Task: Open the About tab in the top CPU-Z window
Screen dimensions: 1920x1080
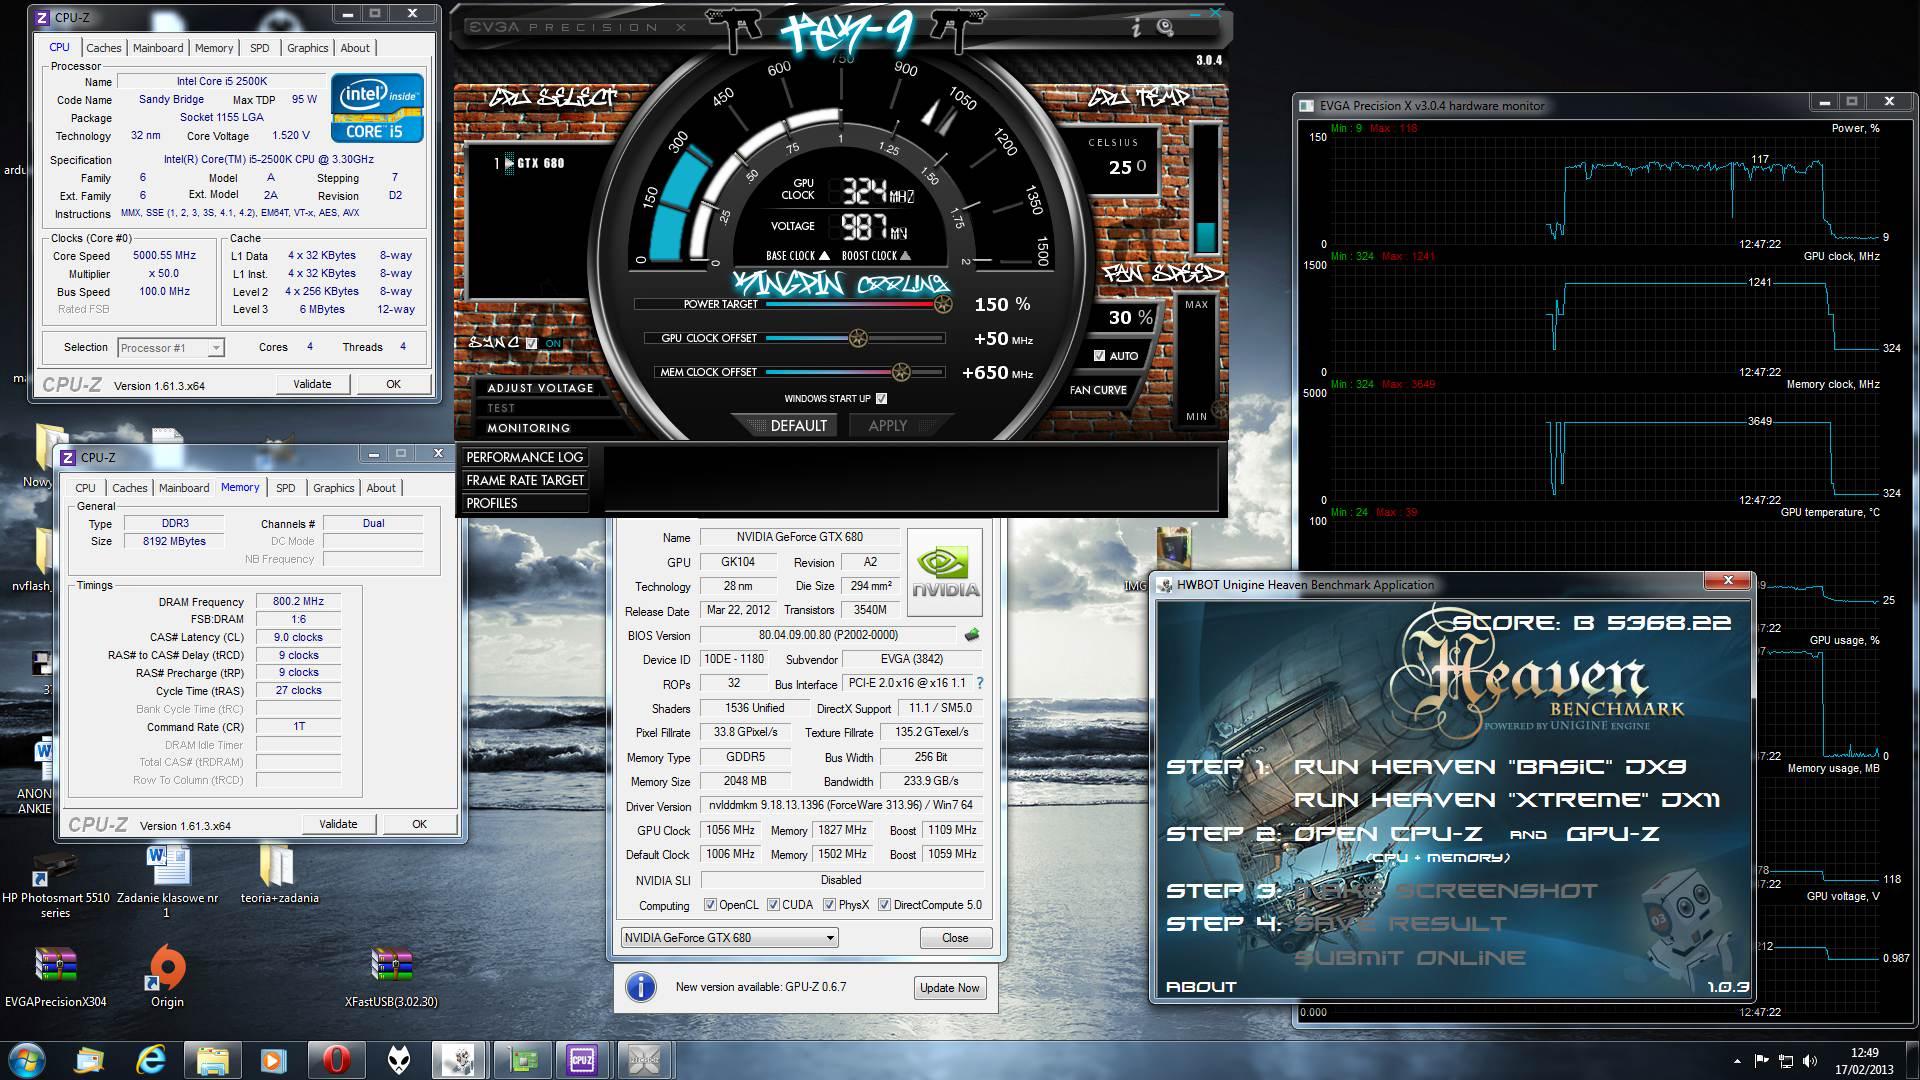Action: (355, 48)
